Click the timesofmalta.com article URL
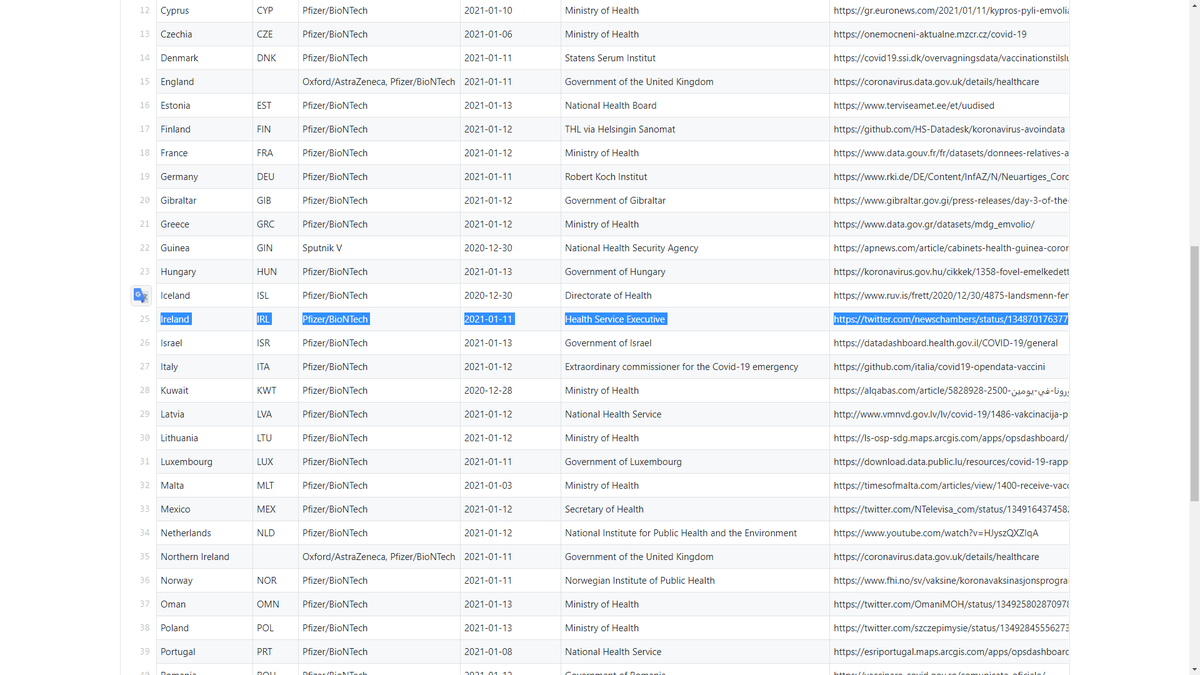 click(950, 486)
